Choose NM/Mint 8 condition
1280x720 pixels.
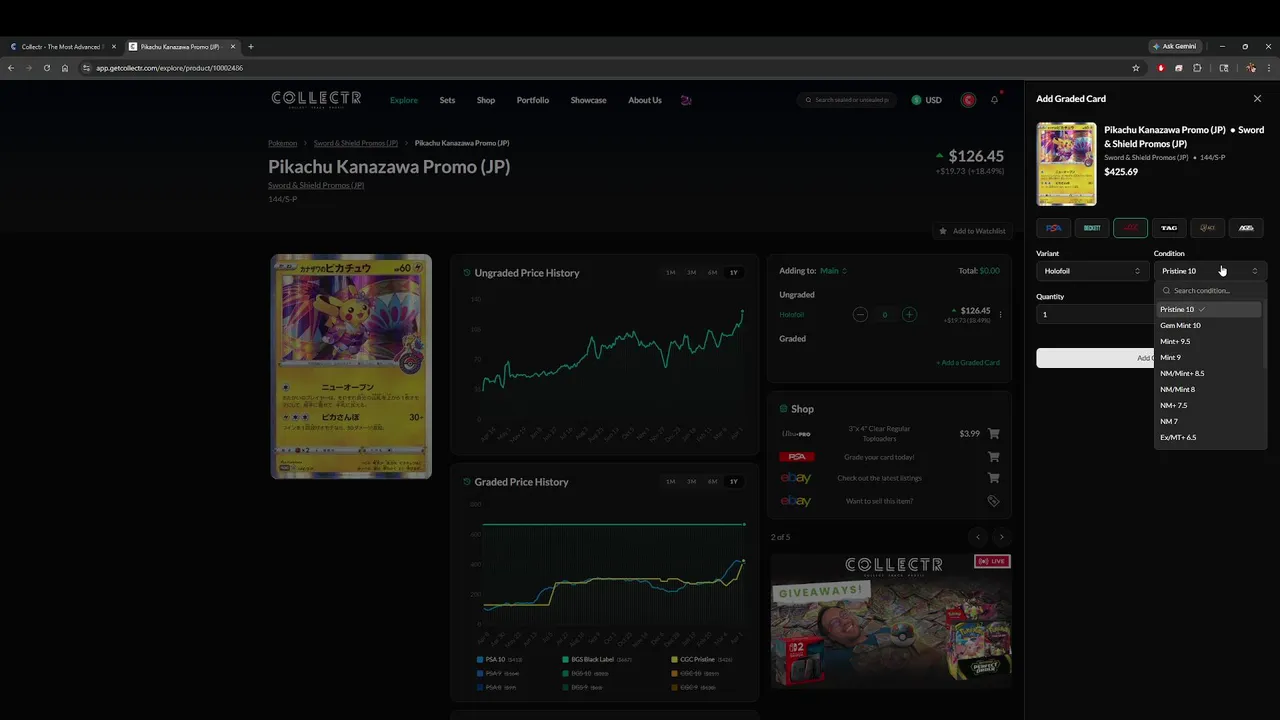[1208, 389]
